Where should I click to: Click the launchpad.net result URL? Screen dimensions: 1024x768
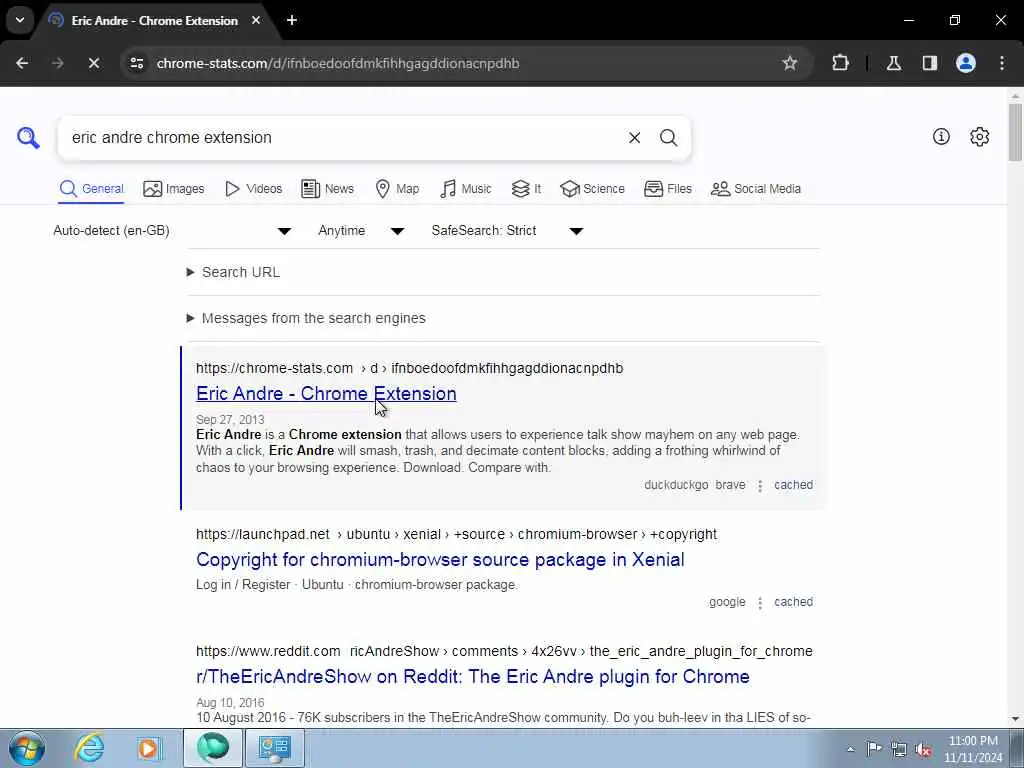456,534
